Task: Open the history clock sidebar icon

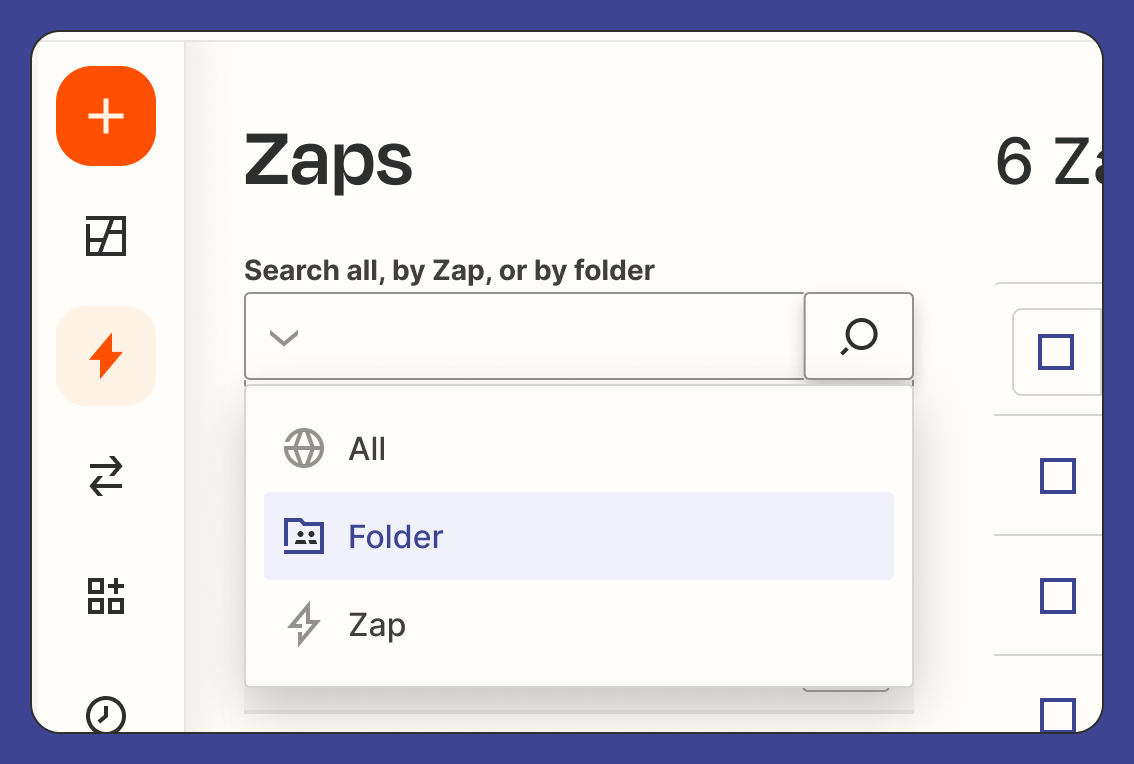Action: coord(106,715)
